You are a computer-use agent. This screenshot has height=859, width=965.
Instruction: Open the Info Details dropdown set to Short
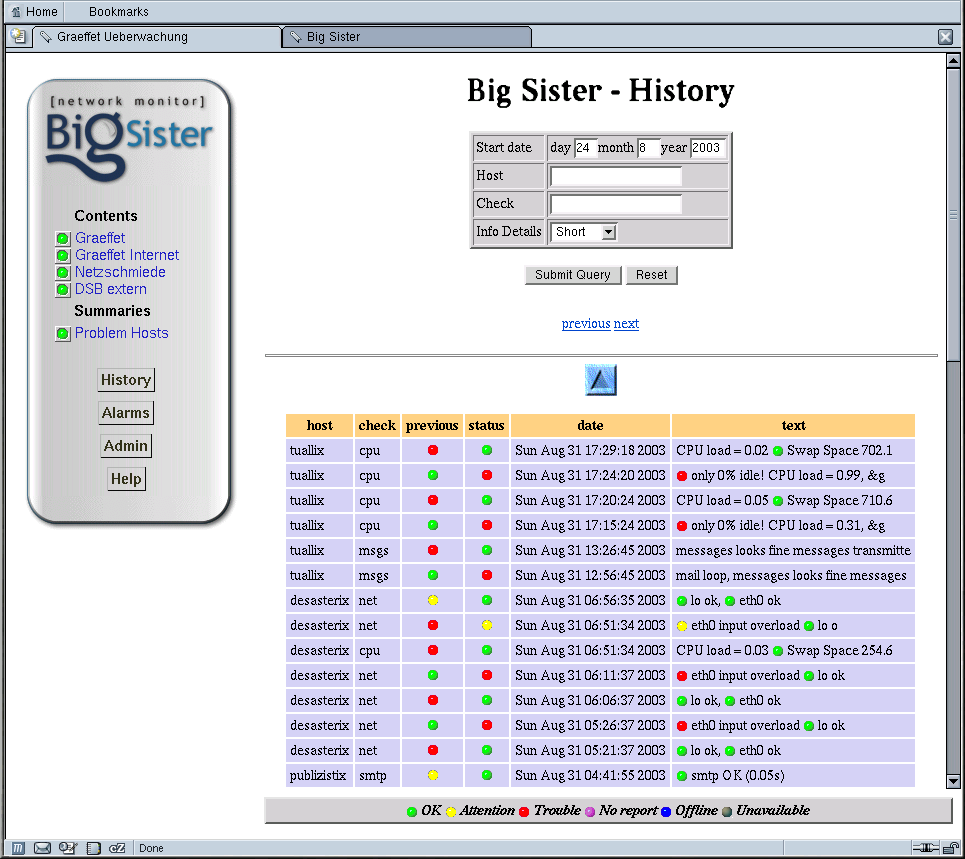583,232
